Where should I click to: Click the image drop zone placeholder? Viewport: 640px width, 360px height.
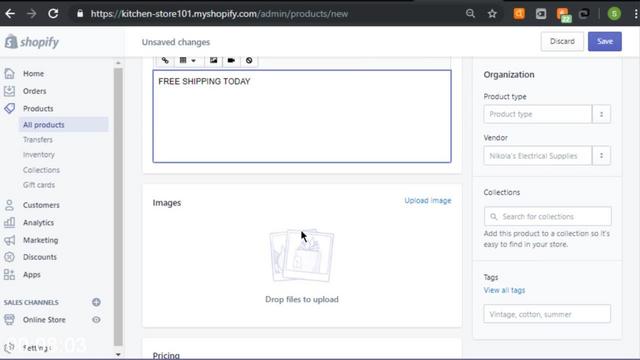[302, 256]
